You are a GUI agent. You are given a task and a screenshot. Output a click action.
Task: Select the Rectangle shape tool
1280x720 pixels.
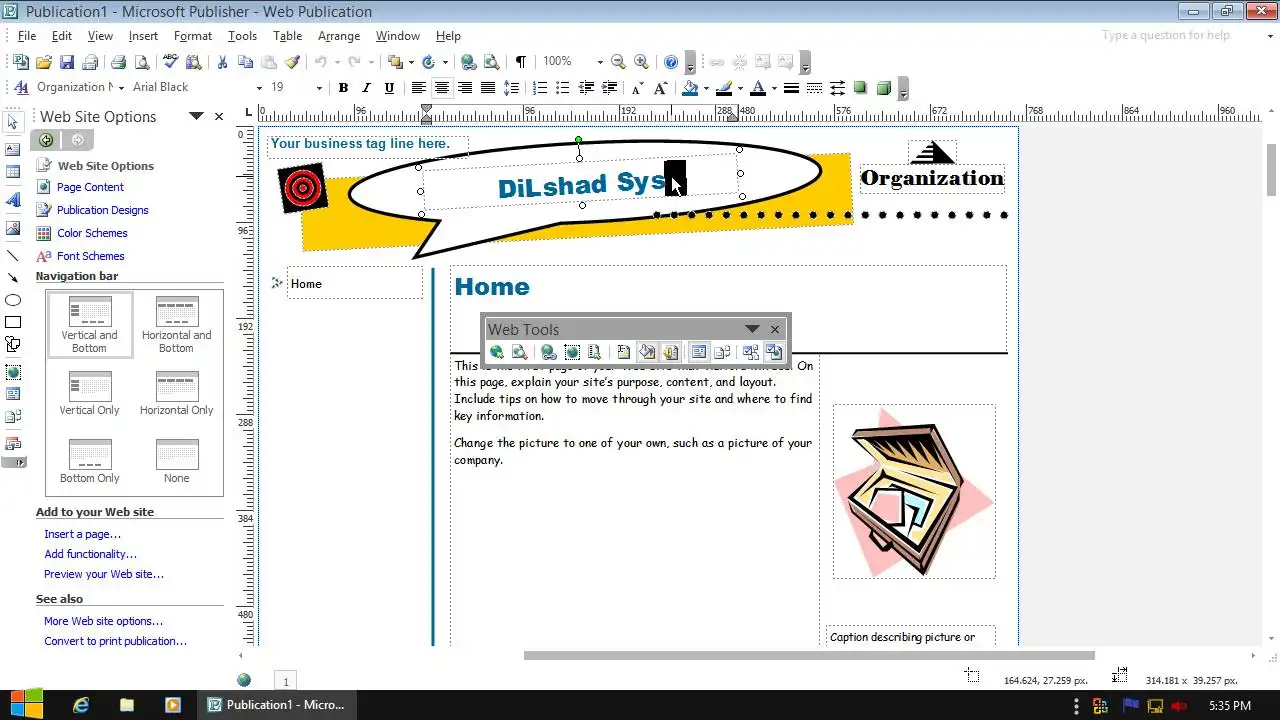(13, 322)
